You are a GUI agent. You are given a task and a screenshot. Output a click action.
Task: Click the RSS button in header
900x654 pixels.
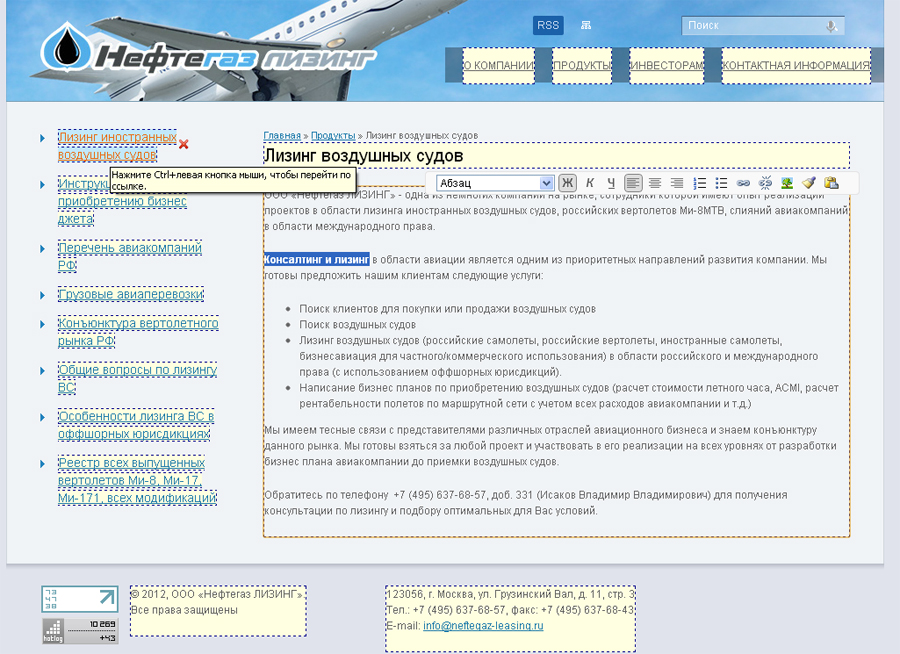548,25
